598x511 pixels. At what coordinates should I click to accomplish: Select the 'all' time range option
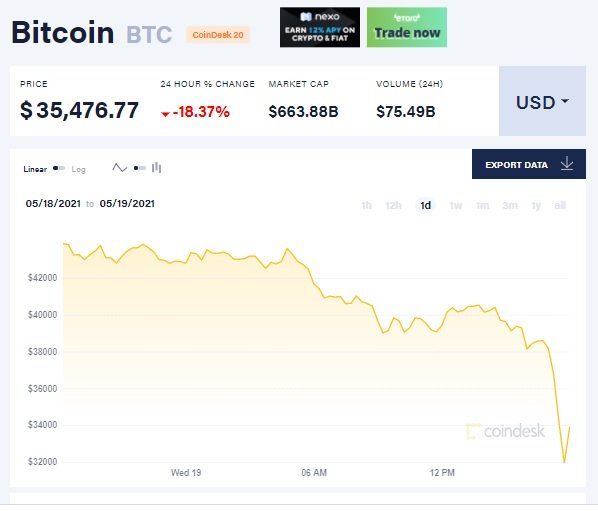(560, 206)
